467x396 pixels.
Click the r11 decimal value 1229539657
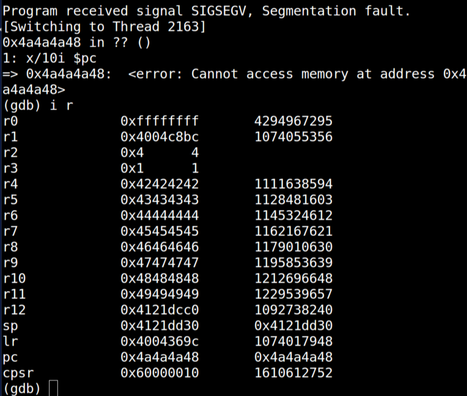point(294,294)
